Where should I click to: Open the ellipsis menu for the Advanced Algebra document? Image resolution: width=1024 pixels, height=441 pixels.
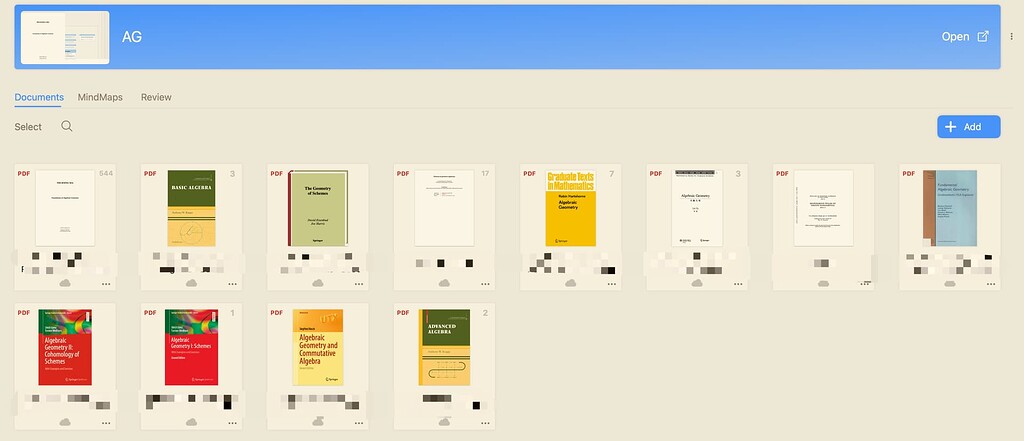pos(484,423)
